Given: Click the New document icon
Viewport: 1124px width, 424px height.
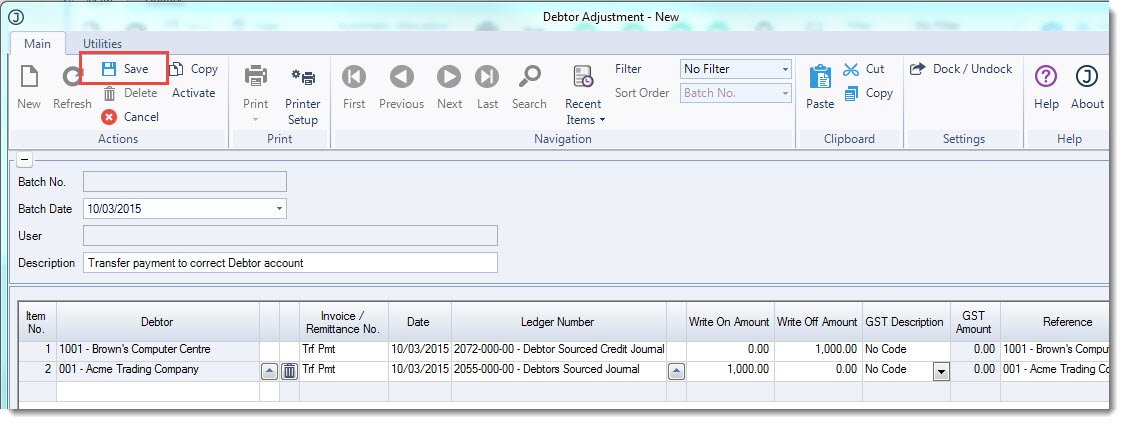Looking at the screenshot, I should pos(29,76).
